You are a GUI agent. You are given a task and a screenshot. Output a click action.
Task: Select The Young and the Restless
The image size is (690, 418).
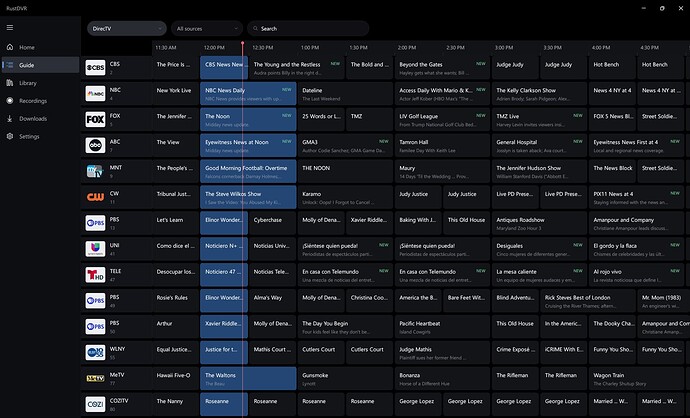(x=297, y=67)
